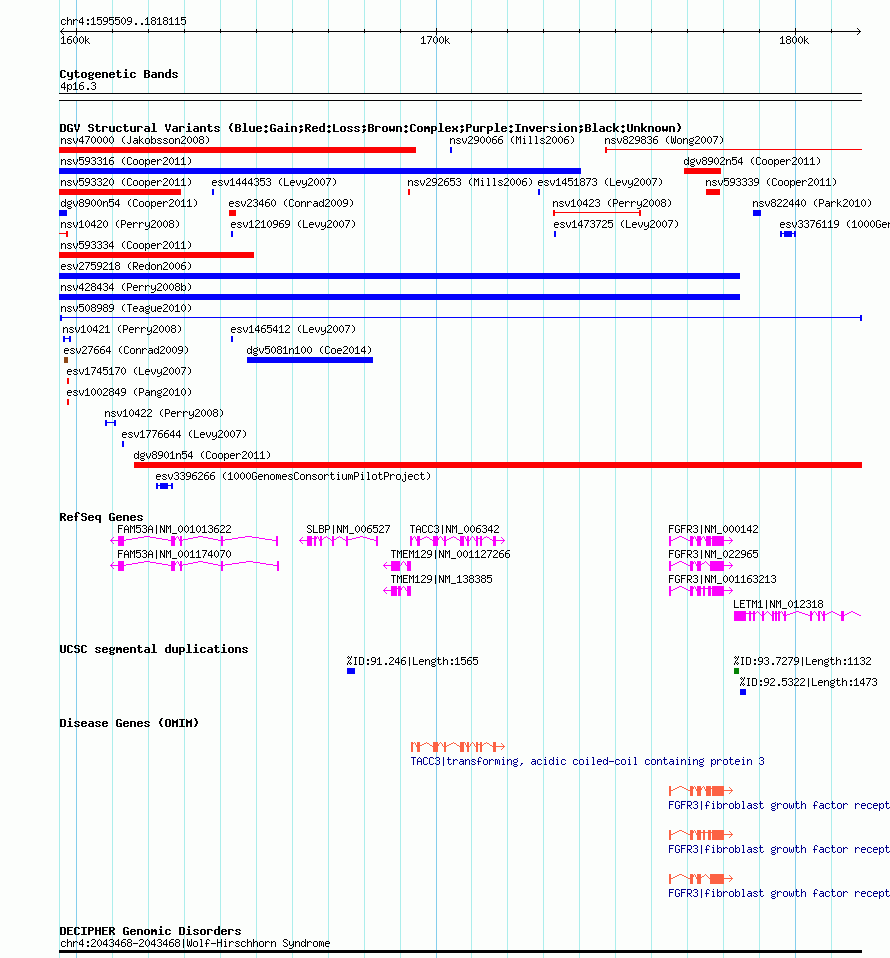
Task: Click the Wolf-Hirschhorn Syndrome DECIPHER label
Action: point(194,943)
